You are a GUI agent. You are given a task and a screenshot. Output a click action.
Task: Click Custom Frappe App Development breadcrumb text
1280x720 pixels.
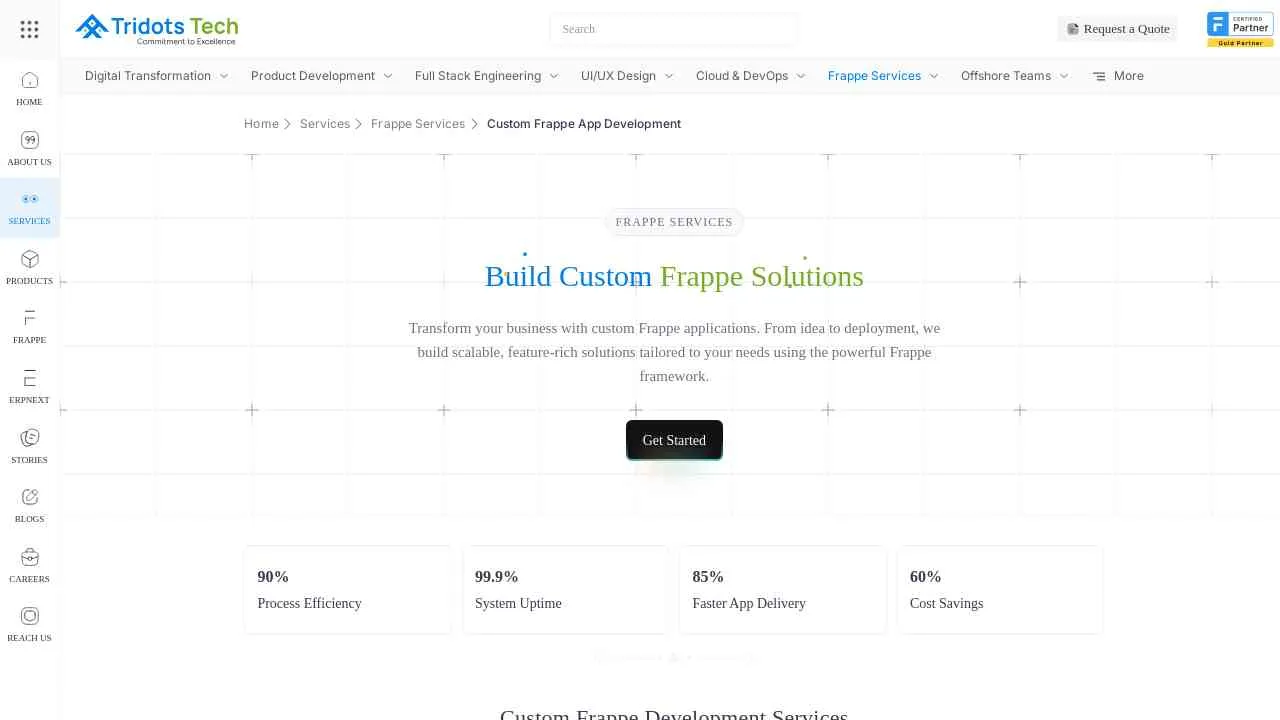point(584,124)
